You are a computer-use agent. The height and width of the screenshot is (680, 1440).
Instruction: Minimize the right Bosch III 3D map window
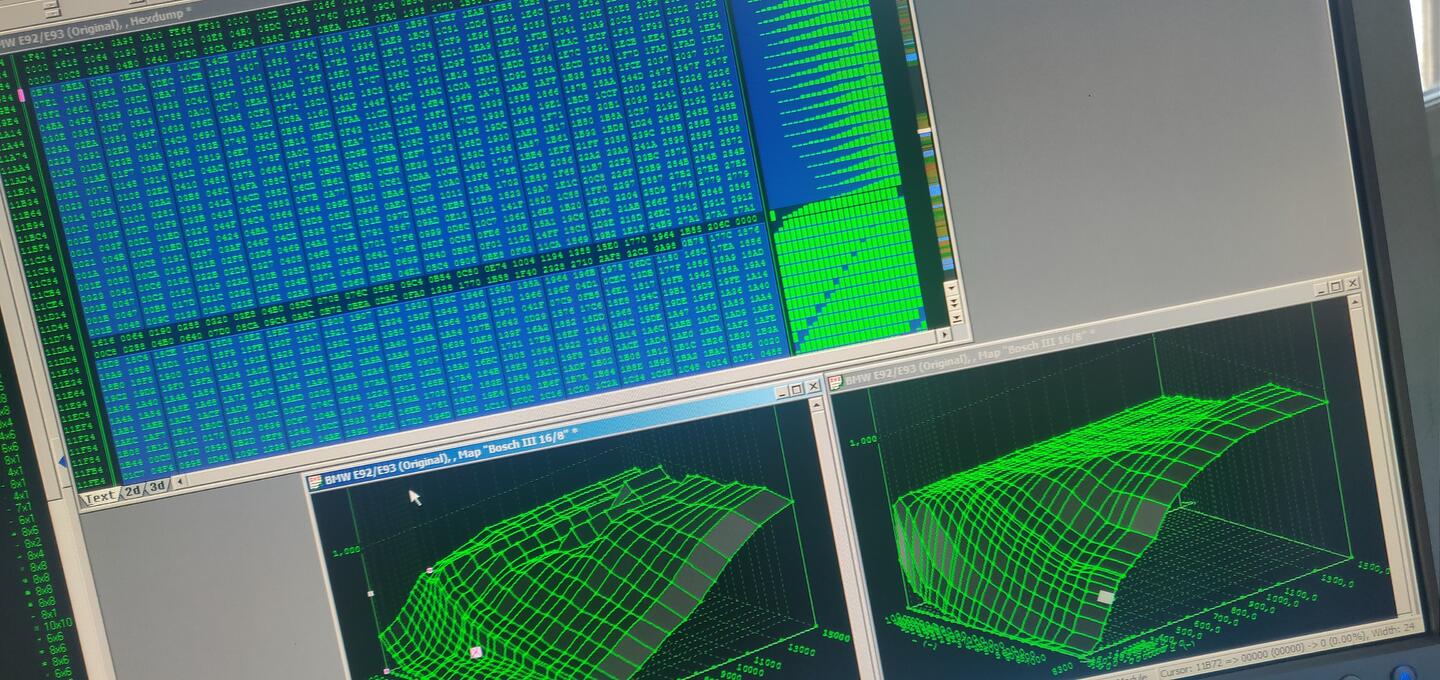click(1321, 289)
